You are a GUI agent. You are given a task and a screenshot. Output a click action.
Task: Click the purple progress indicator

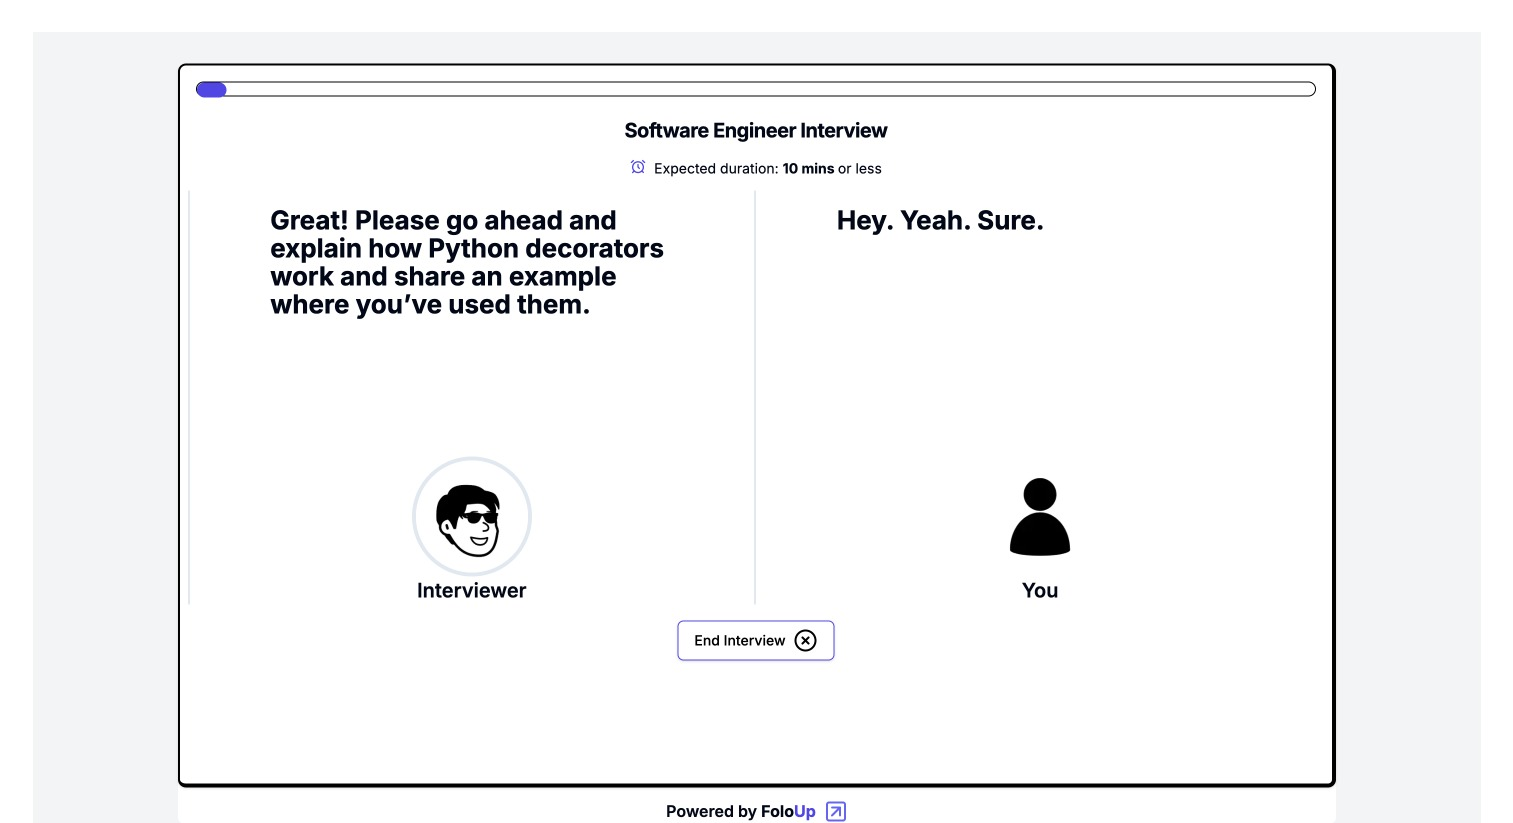211,89
